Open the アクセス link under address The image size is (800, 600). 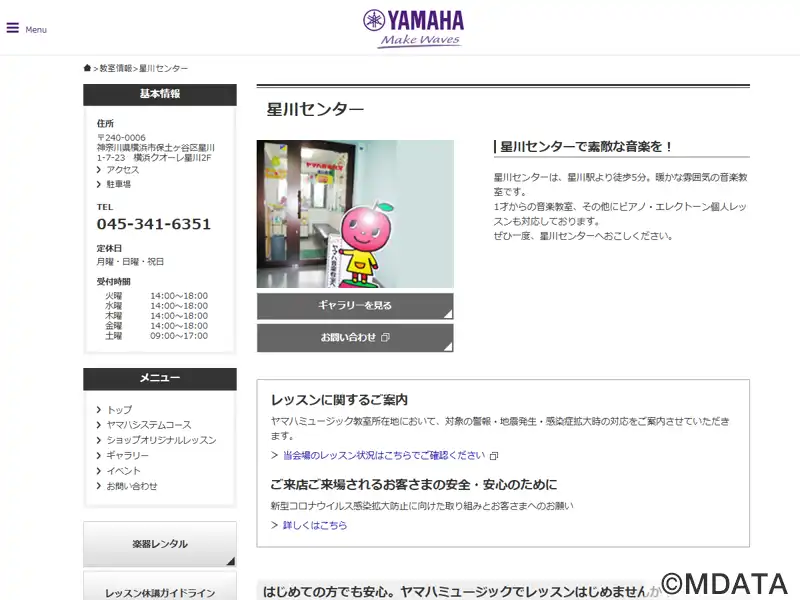coord(122,170)
